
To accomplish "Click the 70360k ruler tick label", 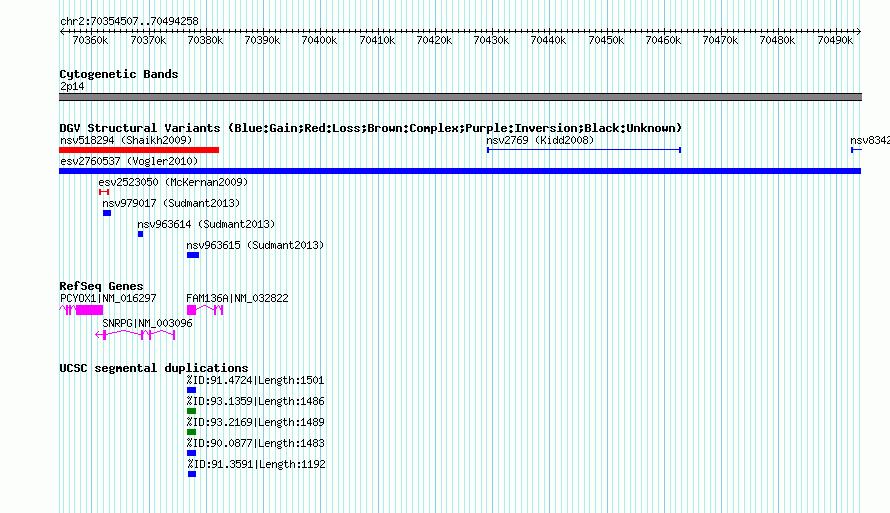I will click(90, 40).
